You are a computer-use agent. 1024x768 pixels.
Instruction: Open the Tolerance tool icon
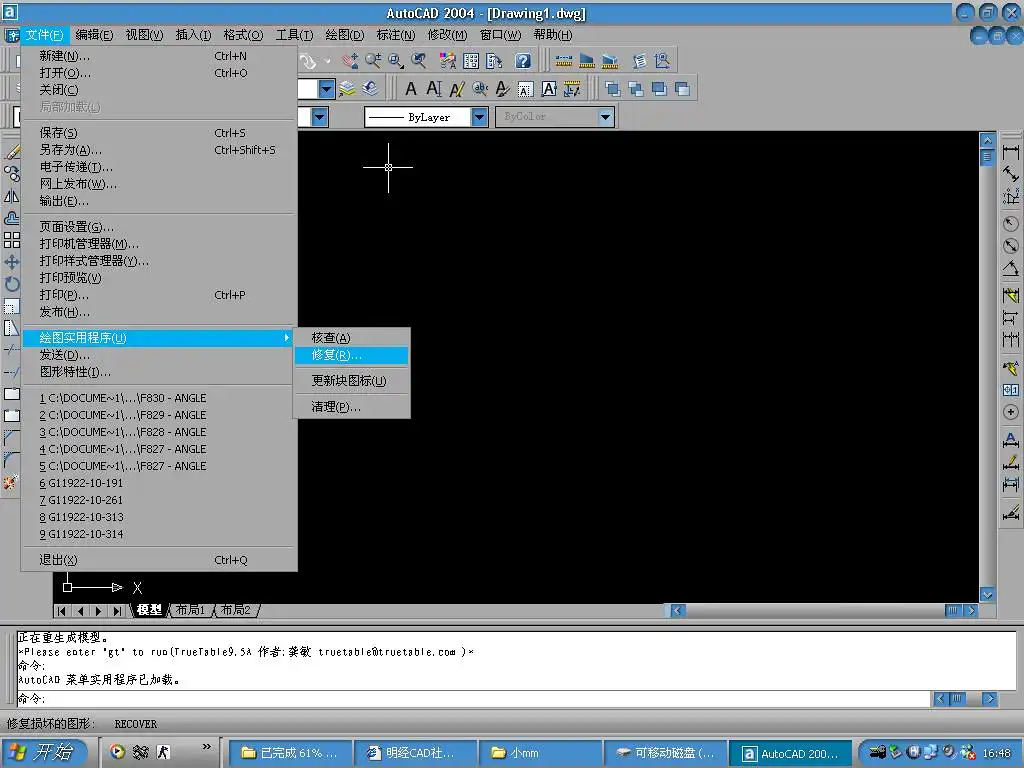click(1010, 390)
